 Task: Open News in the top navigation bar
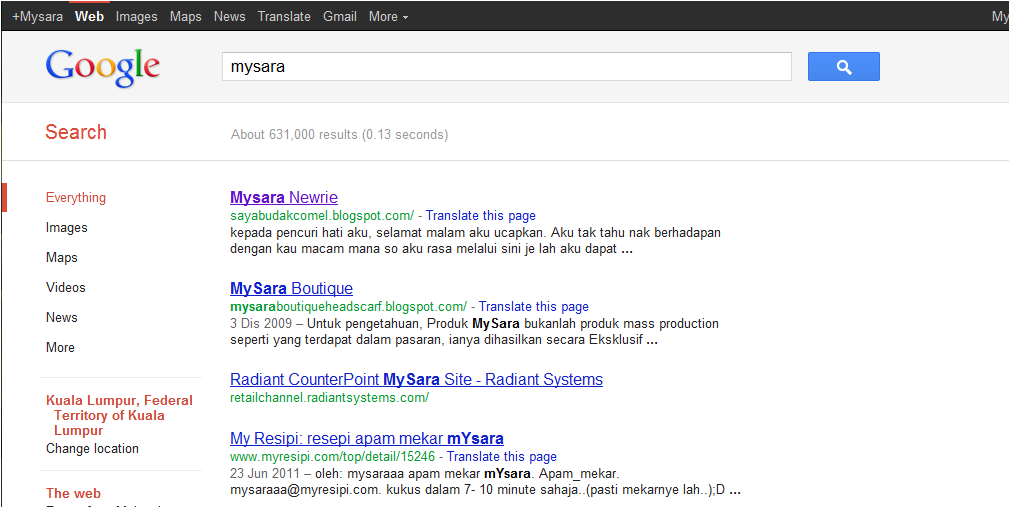[x=229, y=17]
